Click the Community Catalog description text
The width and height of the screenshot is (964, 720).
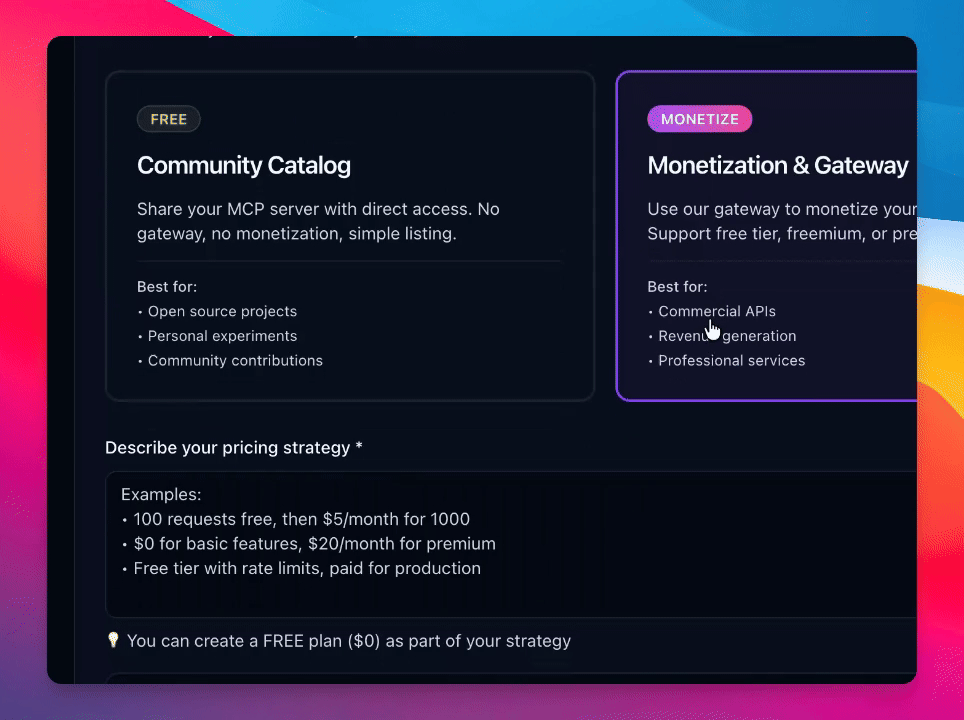(x=318, y=221)
